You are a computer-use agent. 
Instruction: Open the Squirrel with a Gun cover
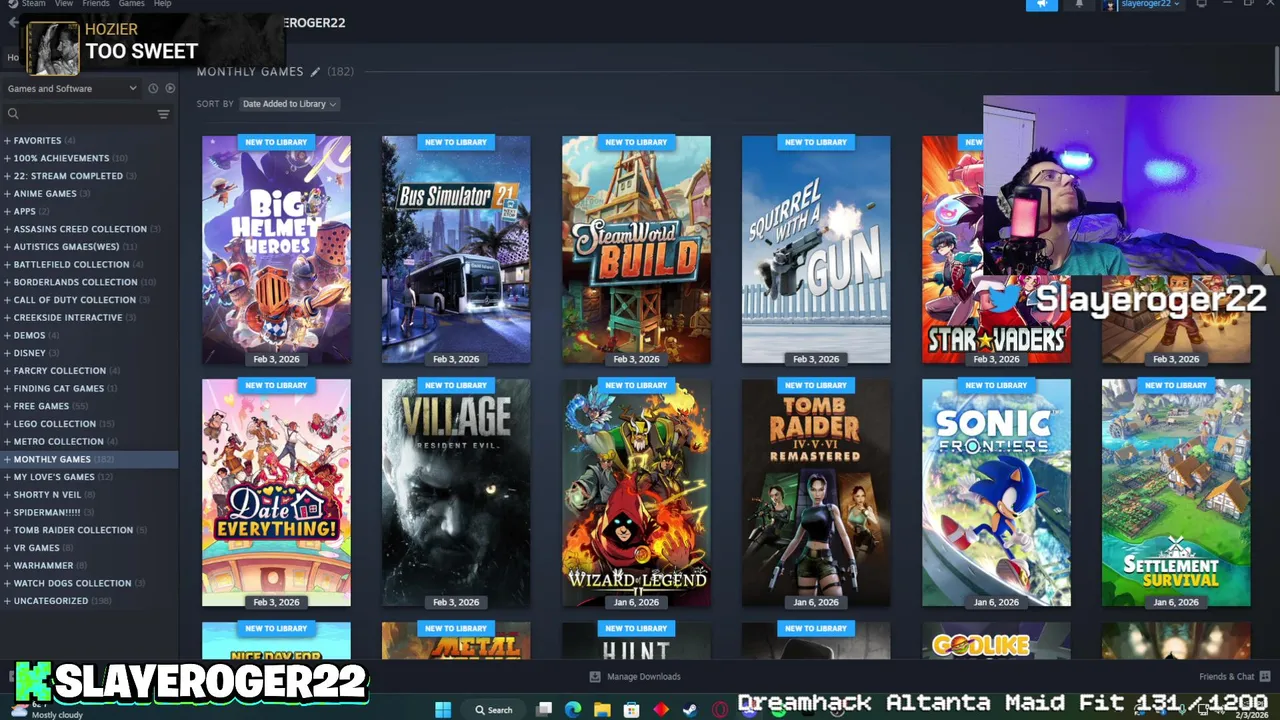[816, 250]
